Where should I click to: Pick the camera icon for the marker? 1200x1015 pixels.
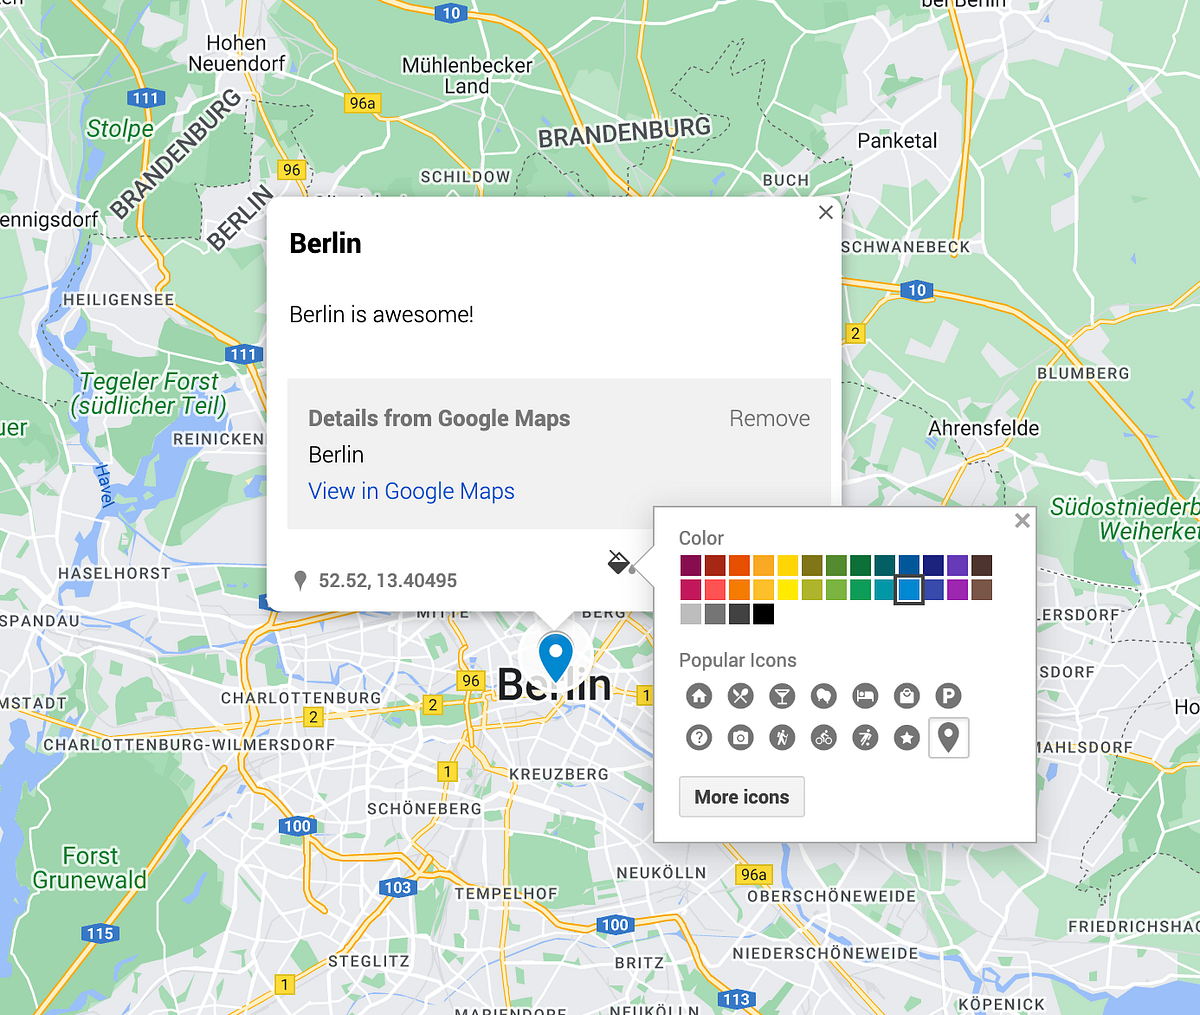pos(740,738)
